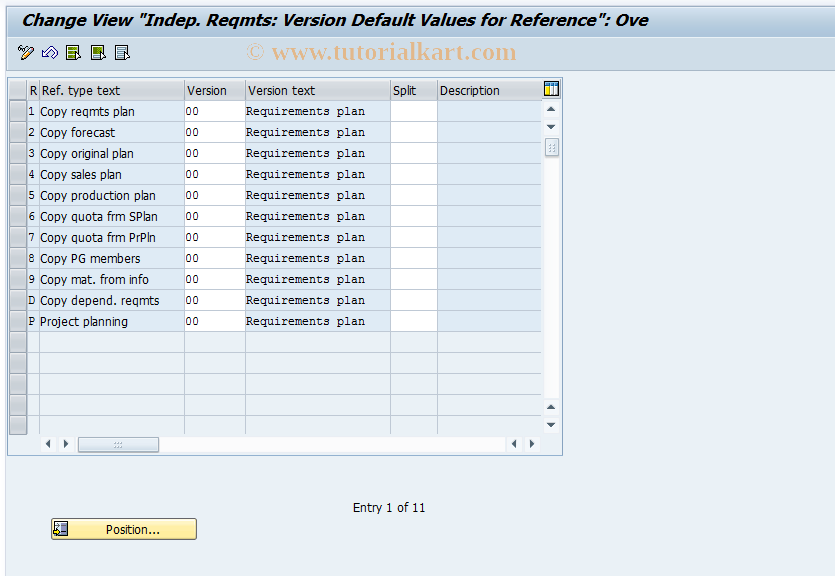Click the right-side horizontal scroll-right arrow

[x=531, y=443]
